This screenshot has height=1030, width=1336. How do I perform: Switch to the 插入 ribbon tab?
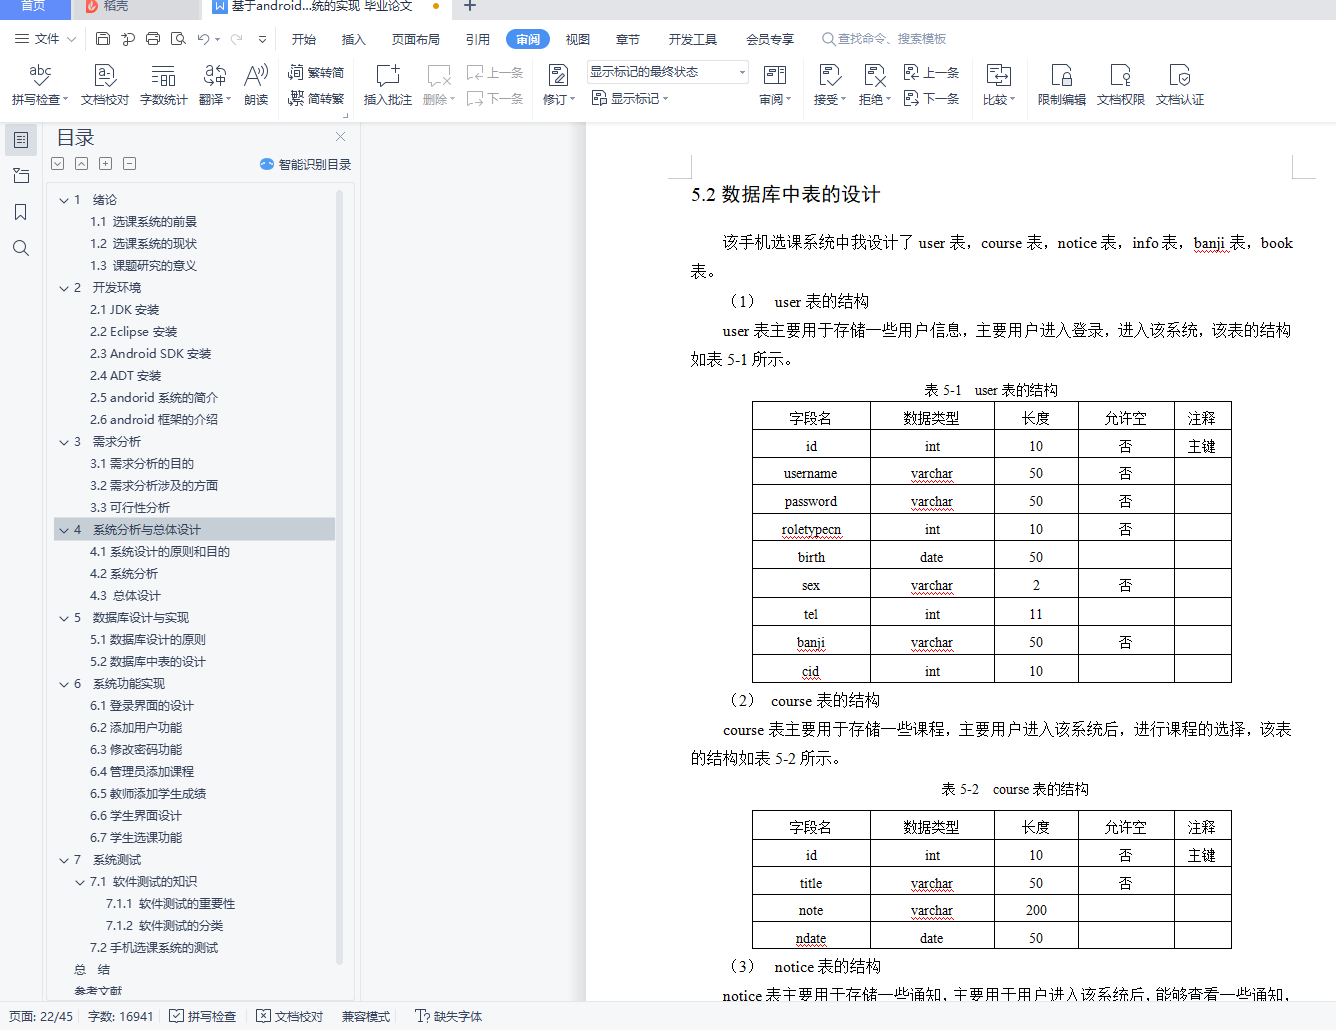point(354,39)
